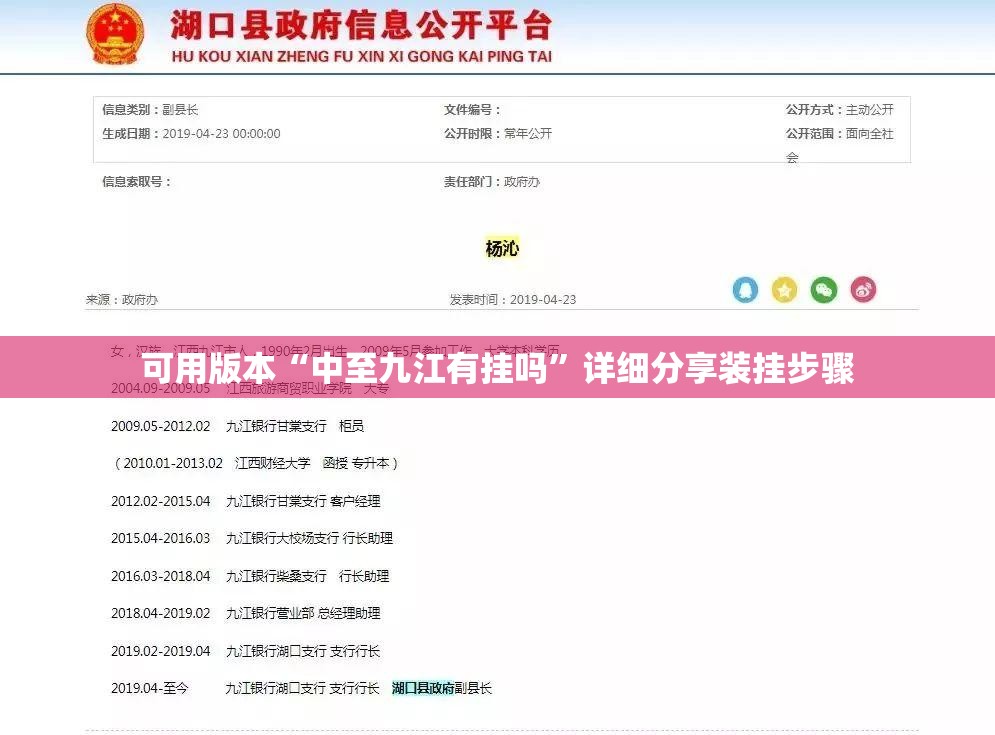Click 信息类别 value 副县长

(x=180, y=110)
